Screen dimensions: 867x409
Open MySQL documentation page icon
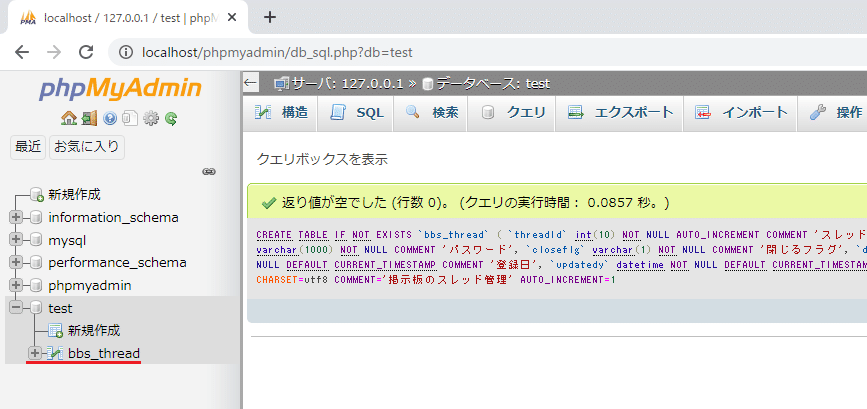pyautogui.click(x=129, y=118)
